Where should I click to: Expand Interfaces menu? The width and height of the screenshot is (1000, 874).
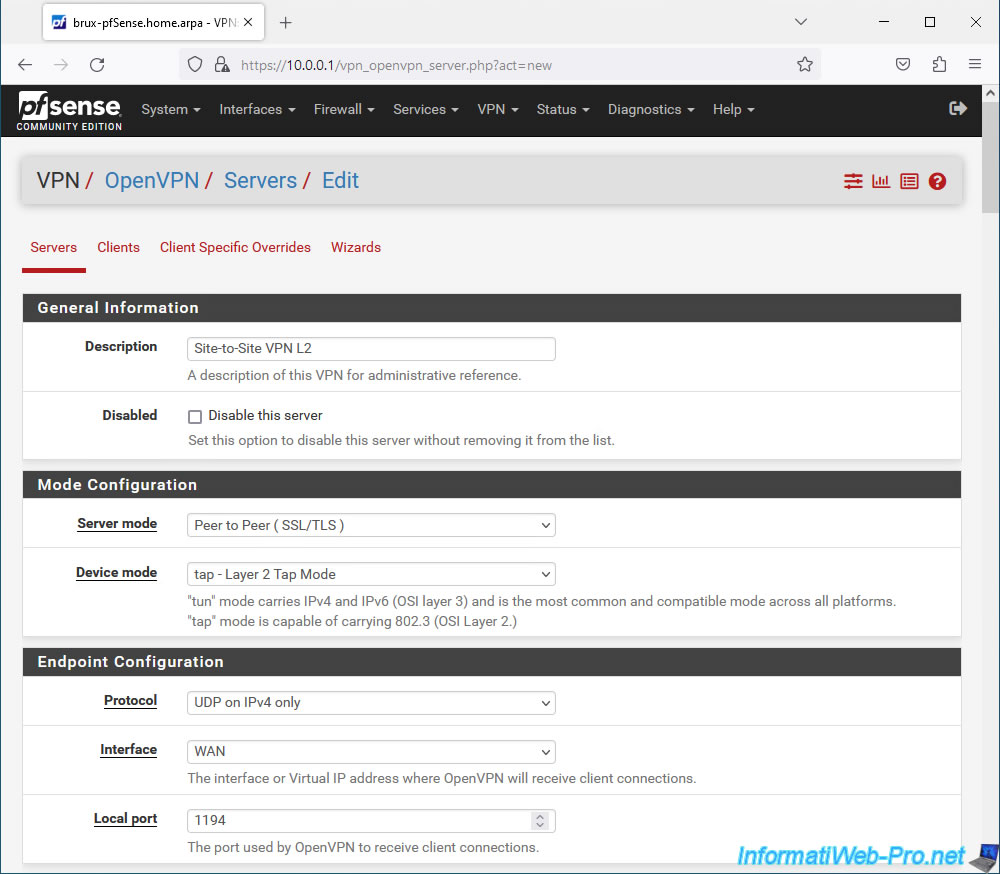click(x=257, y=109)
